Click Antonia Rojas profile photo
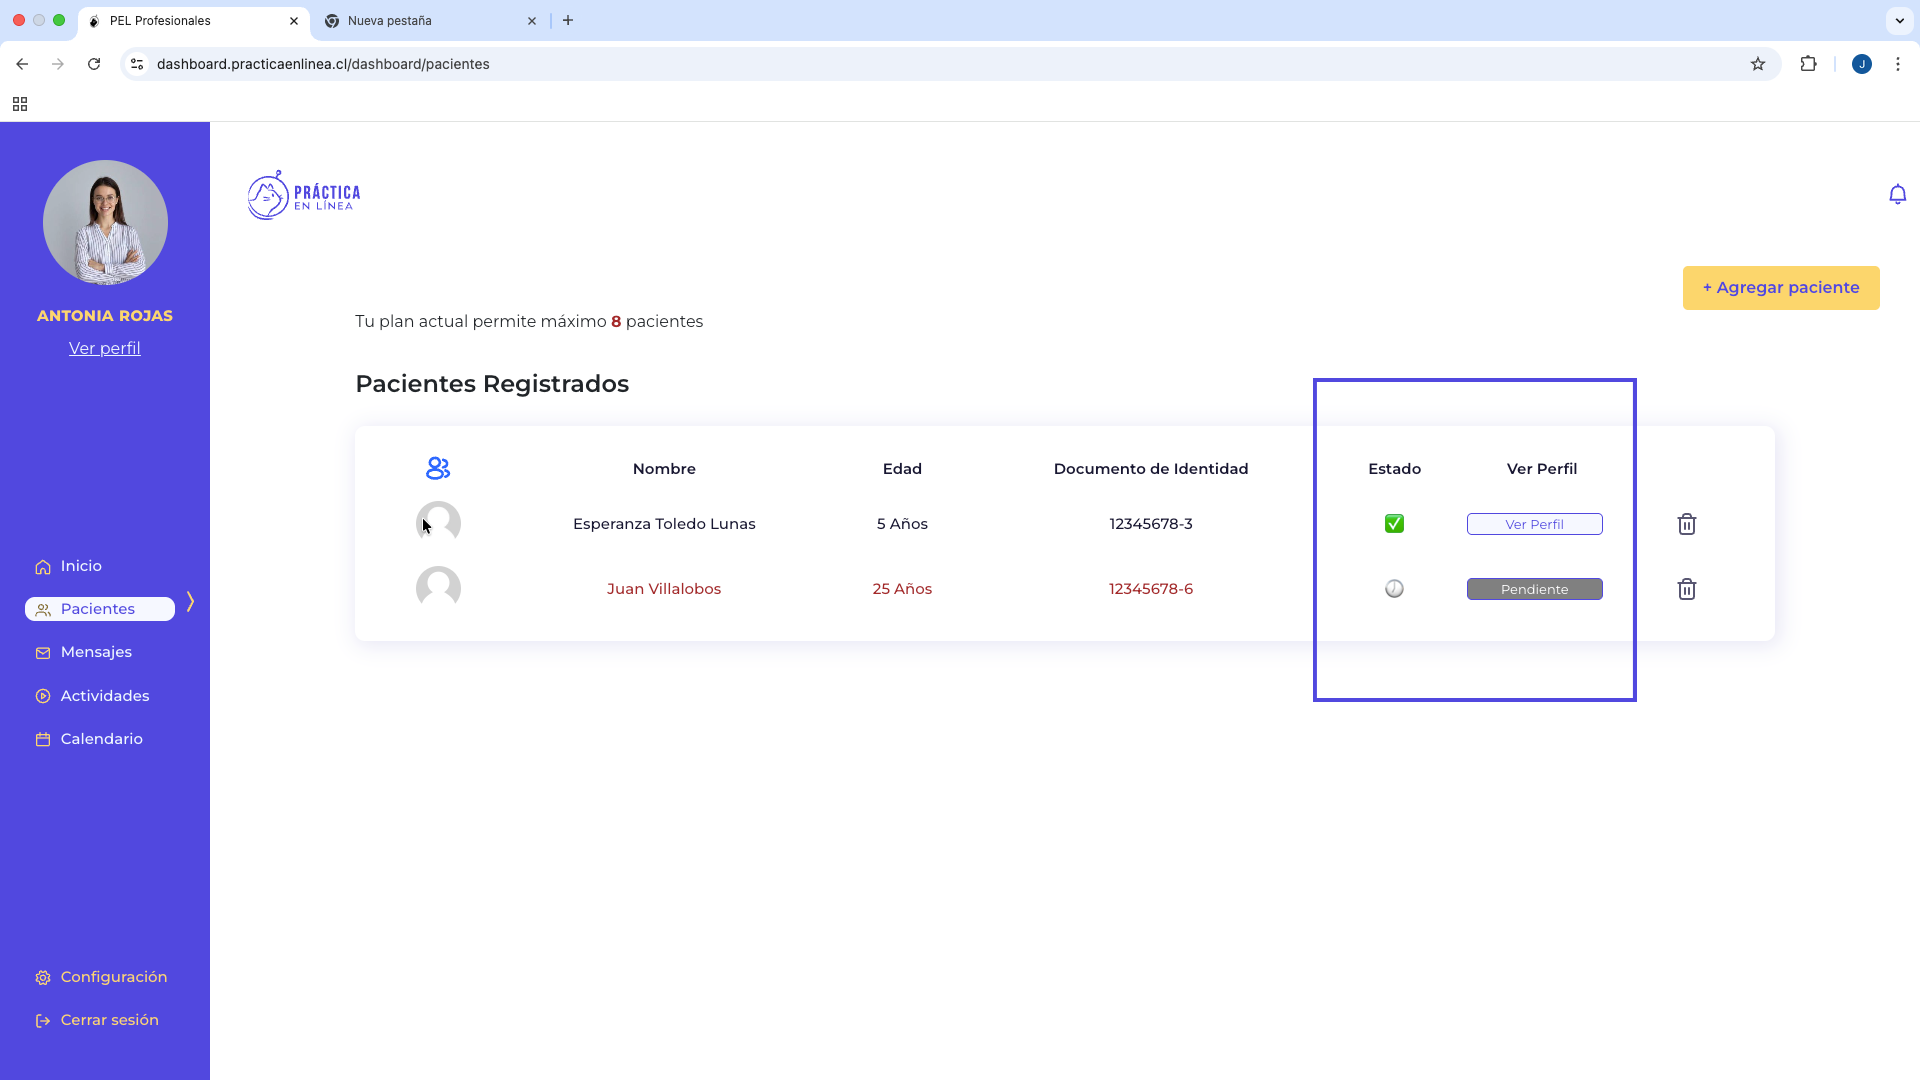The image size is (1920, 1080). [105, 222]
